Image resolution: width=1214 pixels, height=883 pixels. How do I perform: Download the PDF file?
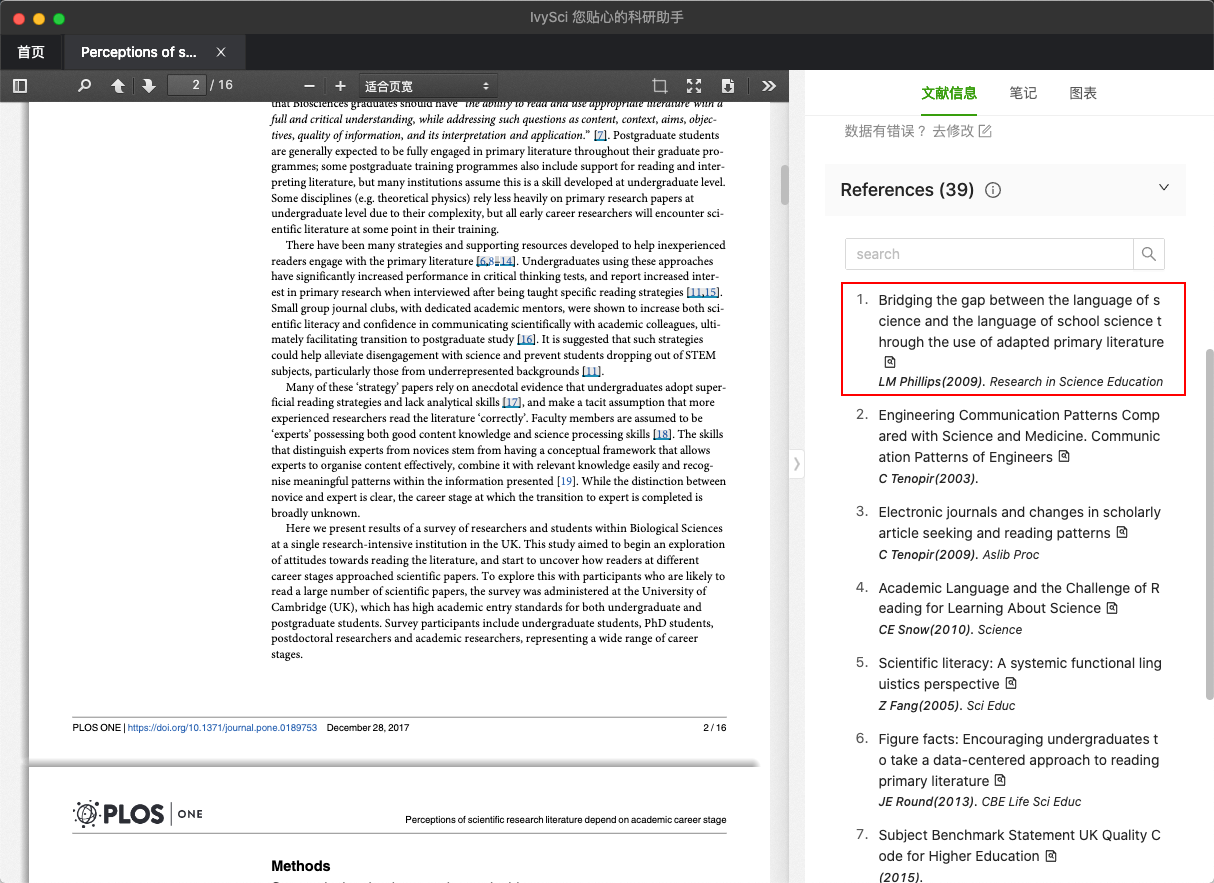(x=728, y=86)
